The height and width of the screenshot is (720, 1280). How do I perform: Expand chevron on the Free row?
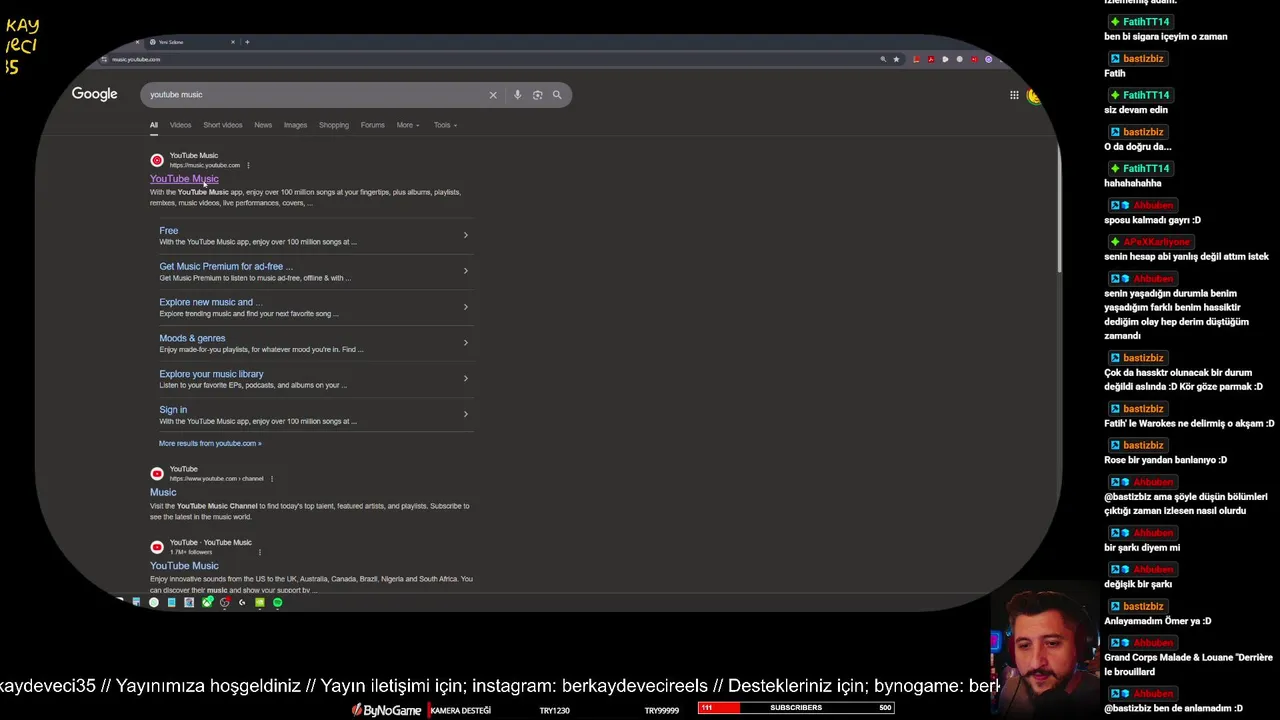point(465,235)
